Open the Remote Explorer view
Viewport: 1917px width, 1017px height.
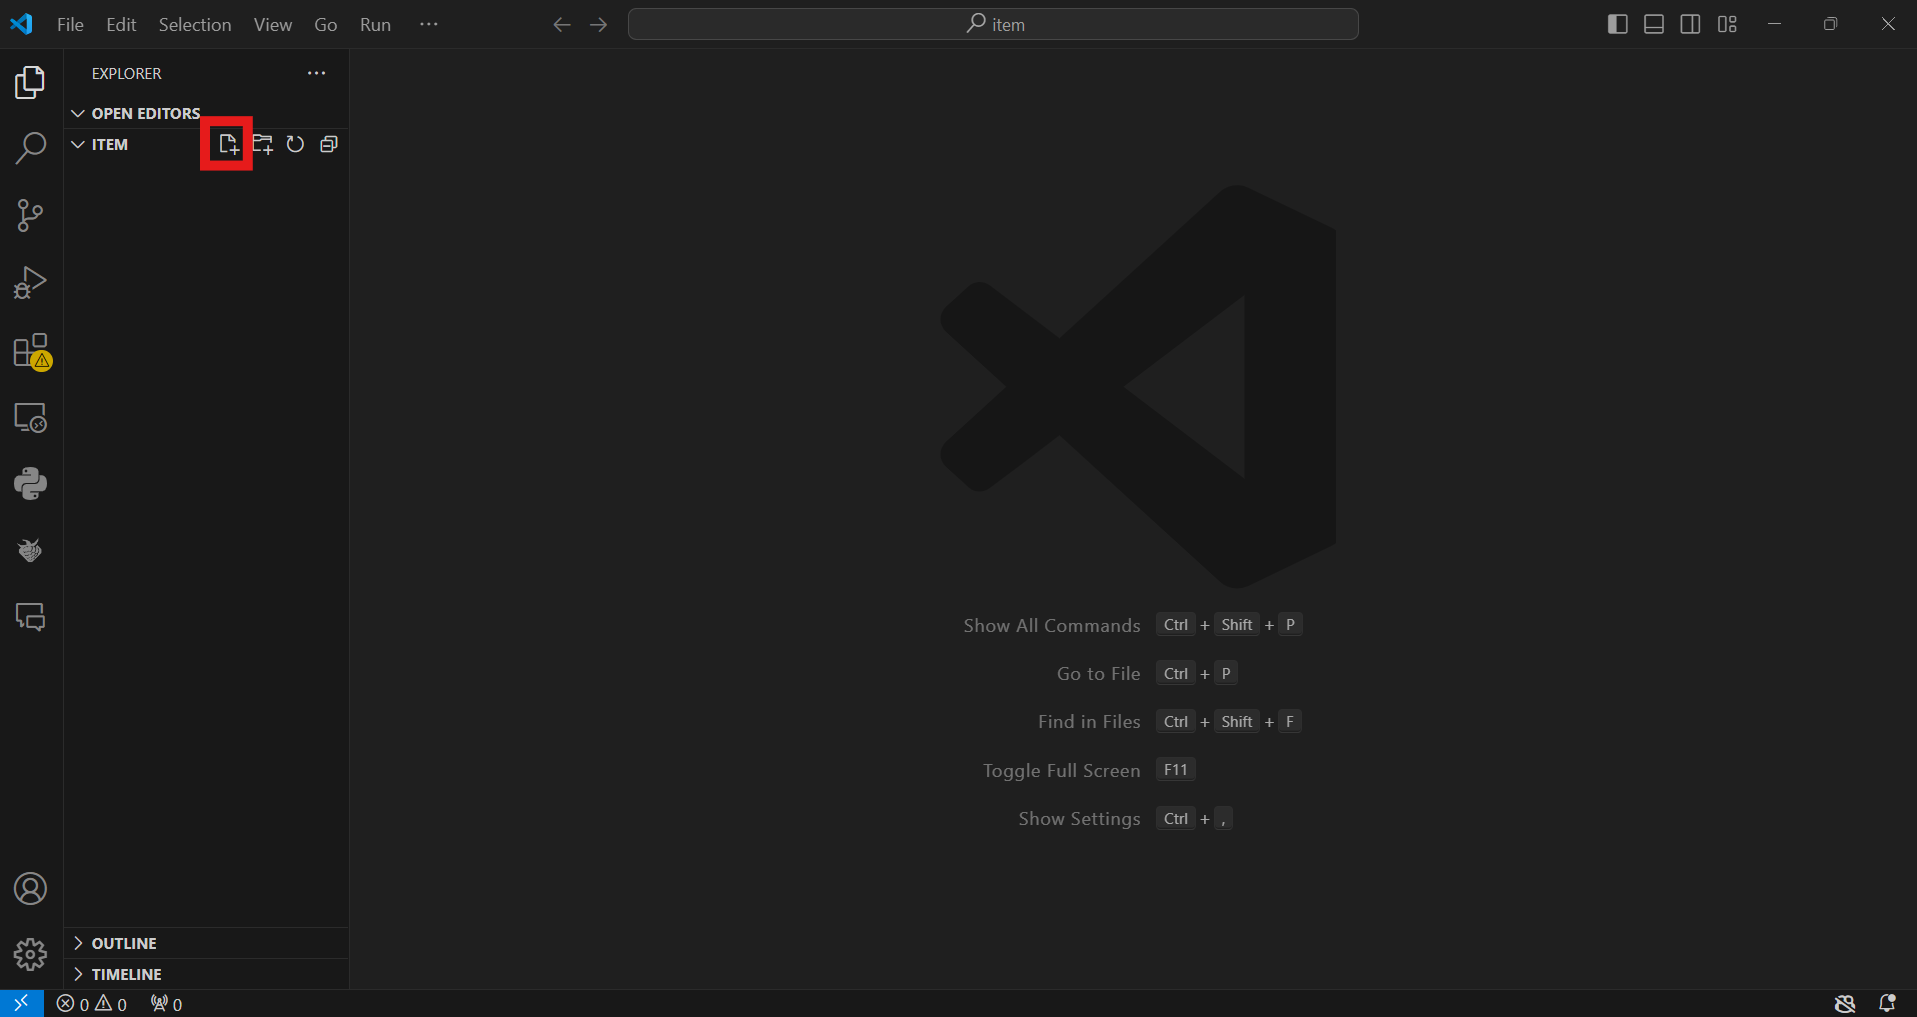coord(30,417)
